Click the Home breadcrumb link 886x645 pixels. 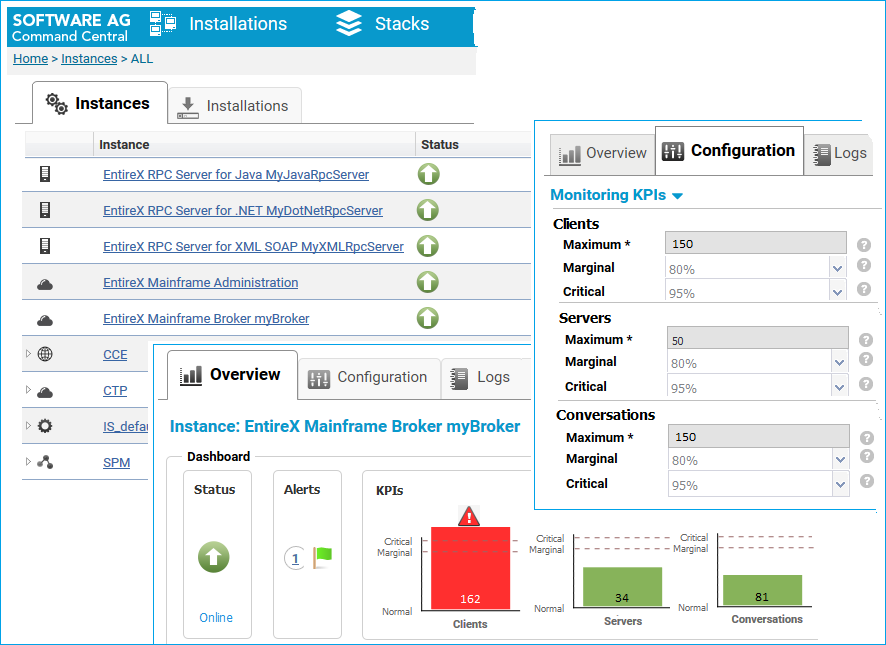pos(31,59)
